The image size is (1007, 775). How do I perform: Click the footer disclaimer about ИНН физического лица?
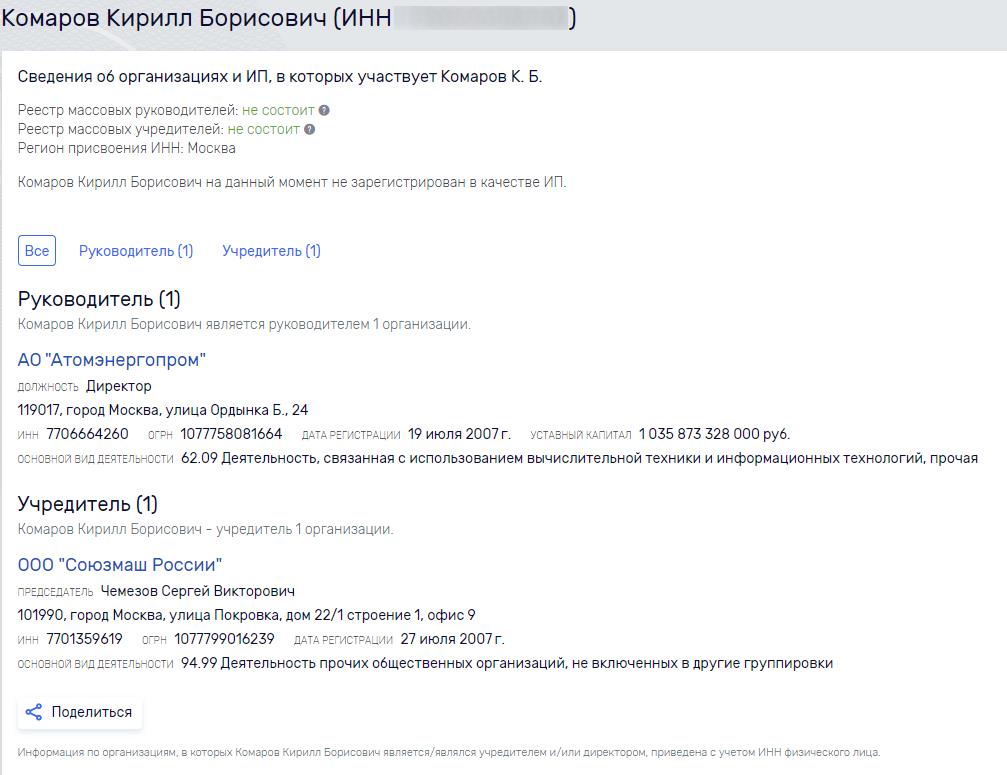coord(449,752)
